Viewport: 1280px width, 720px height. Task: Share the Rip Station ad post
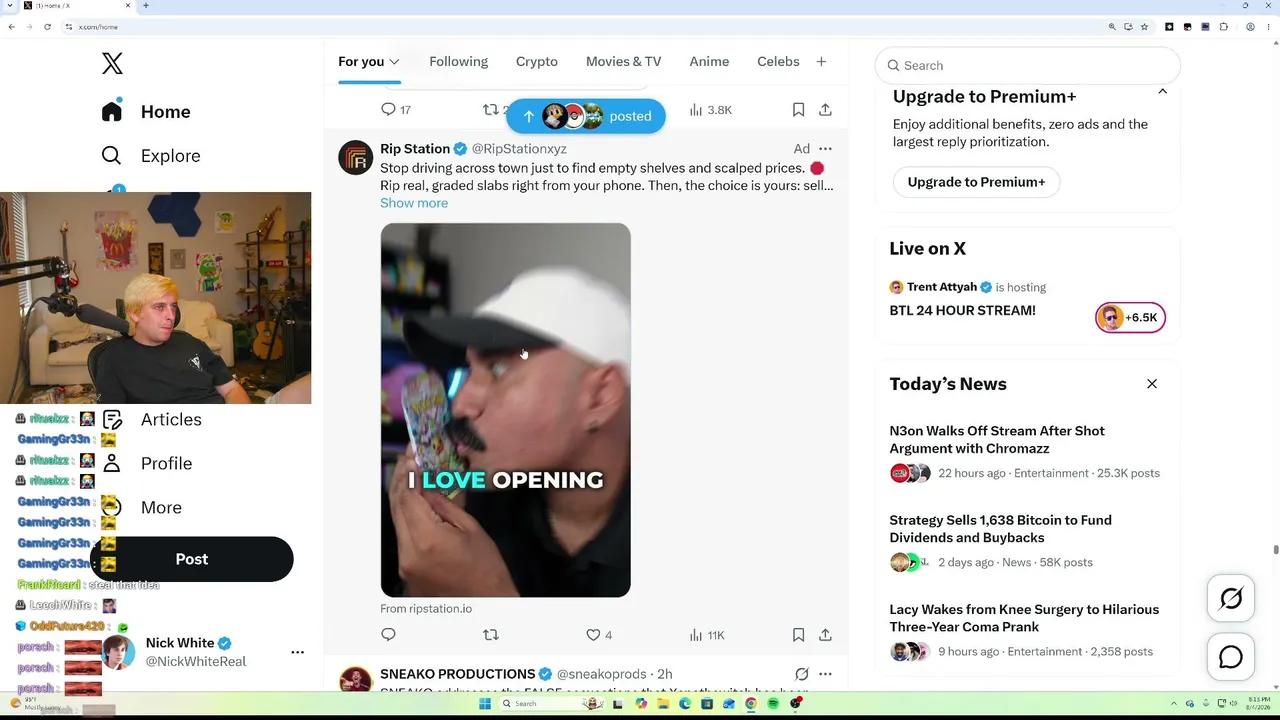(x=825, y=635)
